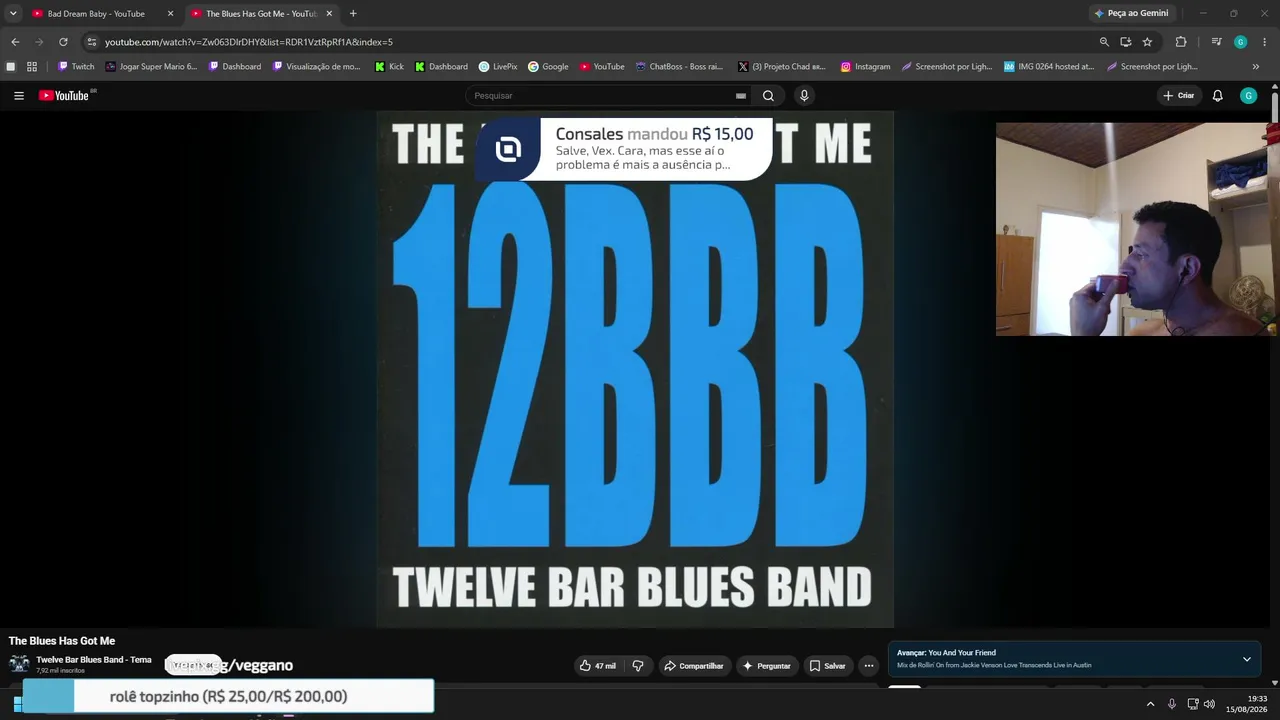Expand the upcoming 'You And Your Friend' queue
The height and width of the screenshot is (720, 1280).
click(1247, 659)
